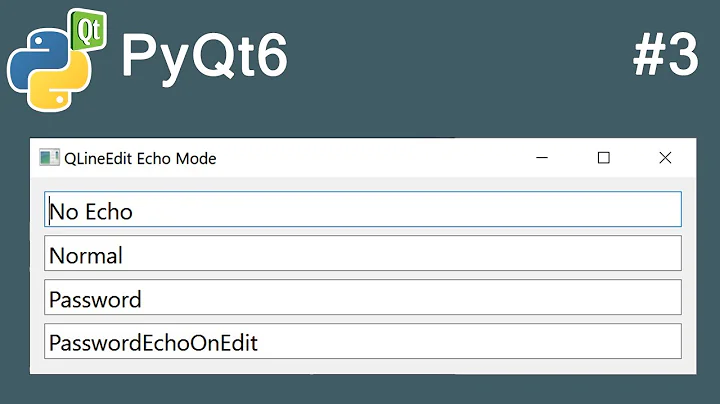Viewport: 720px width, 404px height.
Task: Minimize the QLineEdit Echo Mode window
Action: 542,158
